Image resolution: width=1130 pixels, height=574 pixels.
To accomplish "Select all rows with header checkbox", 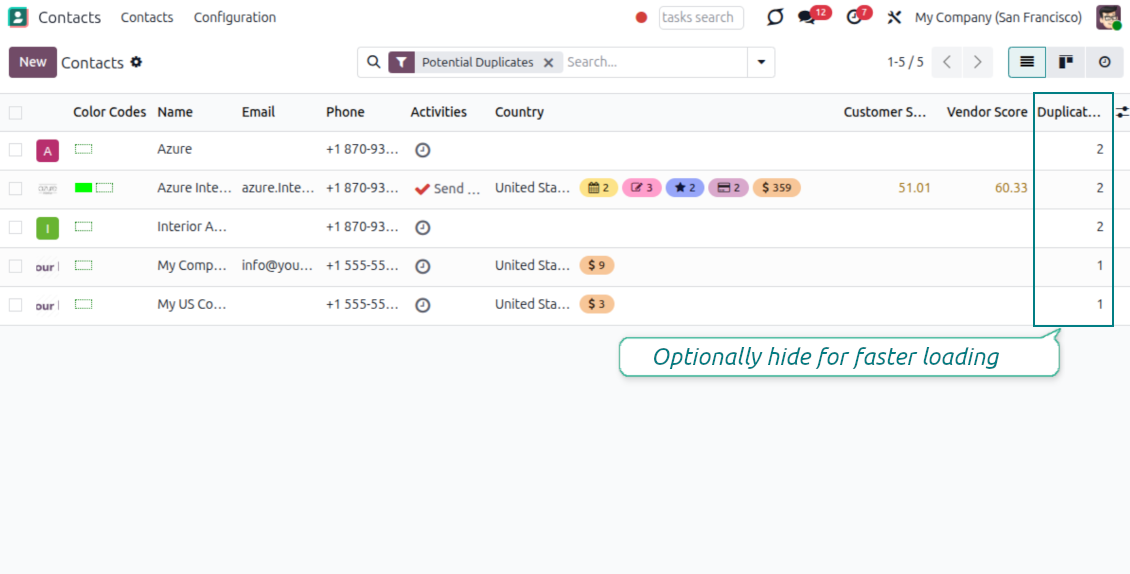I will coord(15,112).
